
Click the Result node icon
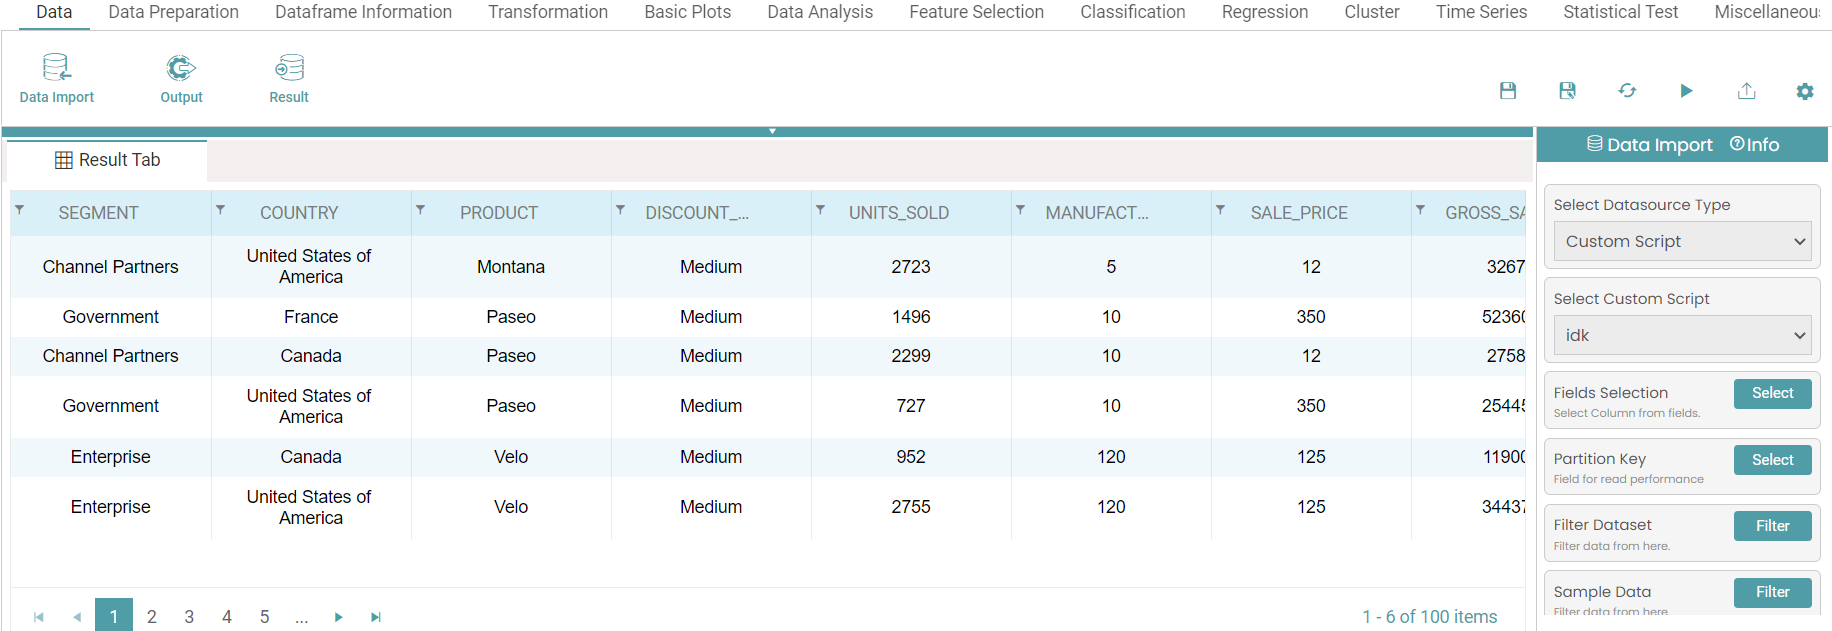coord(289,68)
